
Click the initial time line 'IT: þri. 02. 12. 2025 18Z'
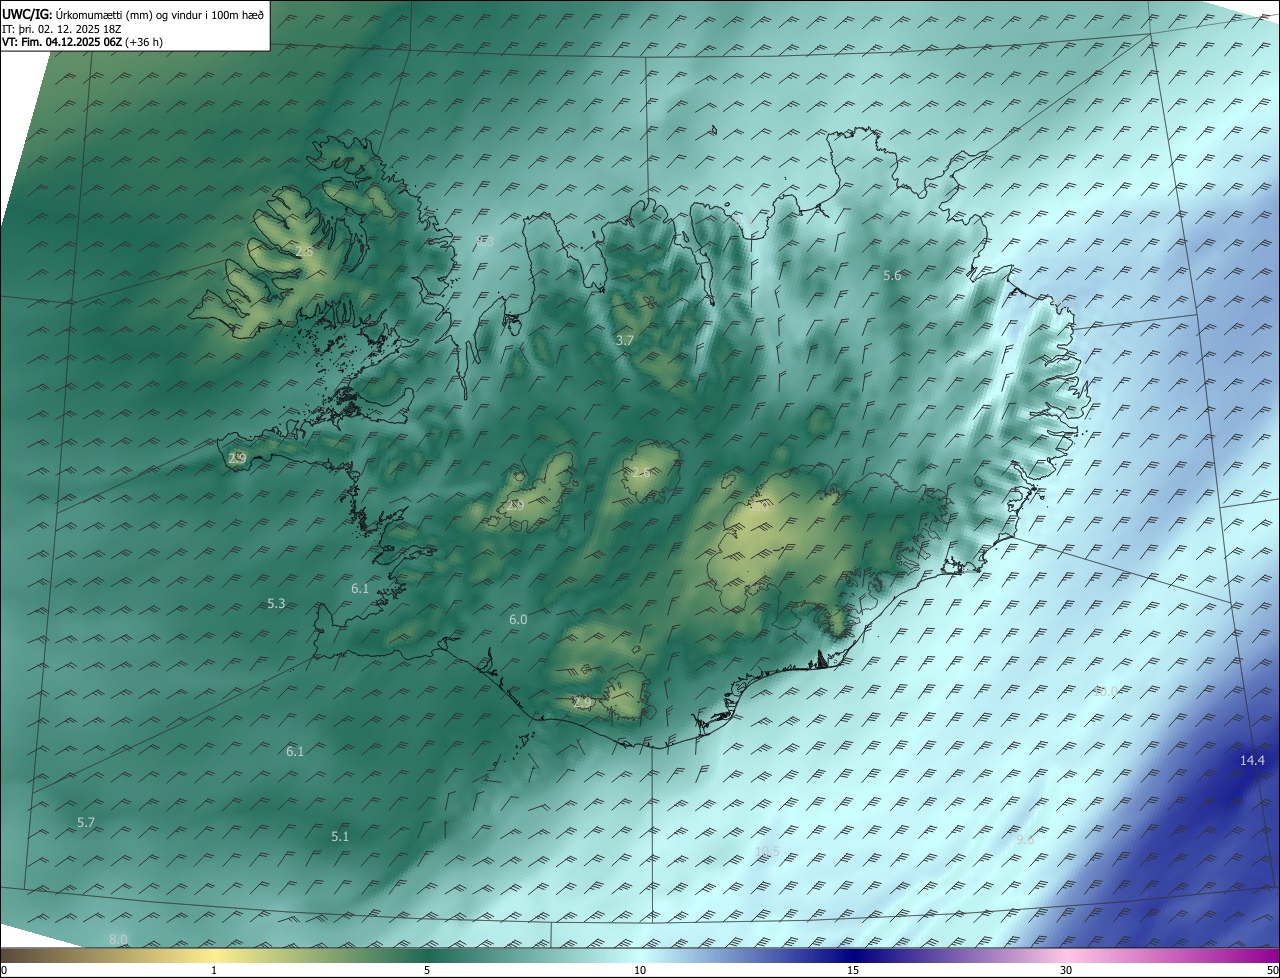click(62, 29)
